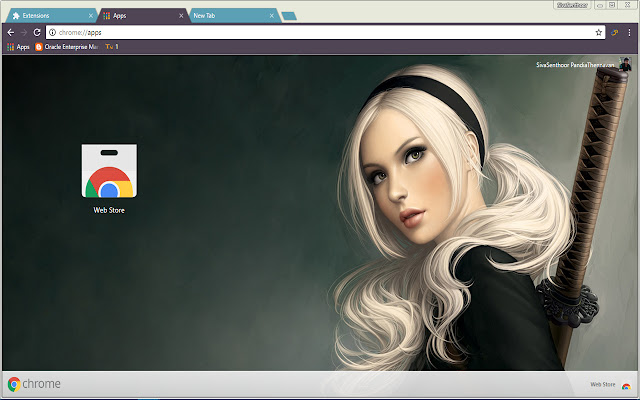Bookmark this page with the star
The width and height of the screenshot is (640, 400).
tap(598, 32)
